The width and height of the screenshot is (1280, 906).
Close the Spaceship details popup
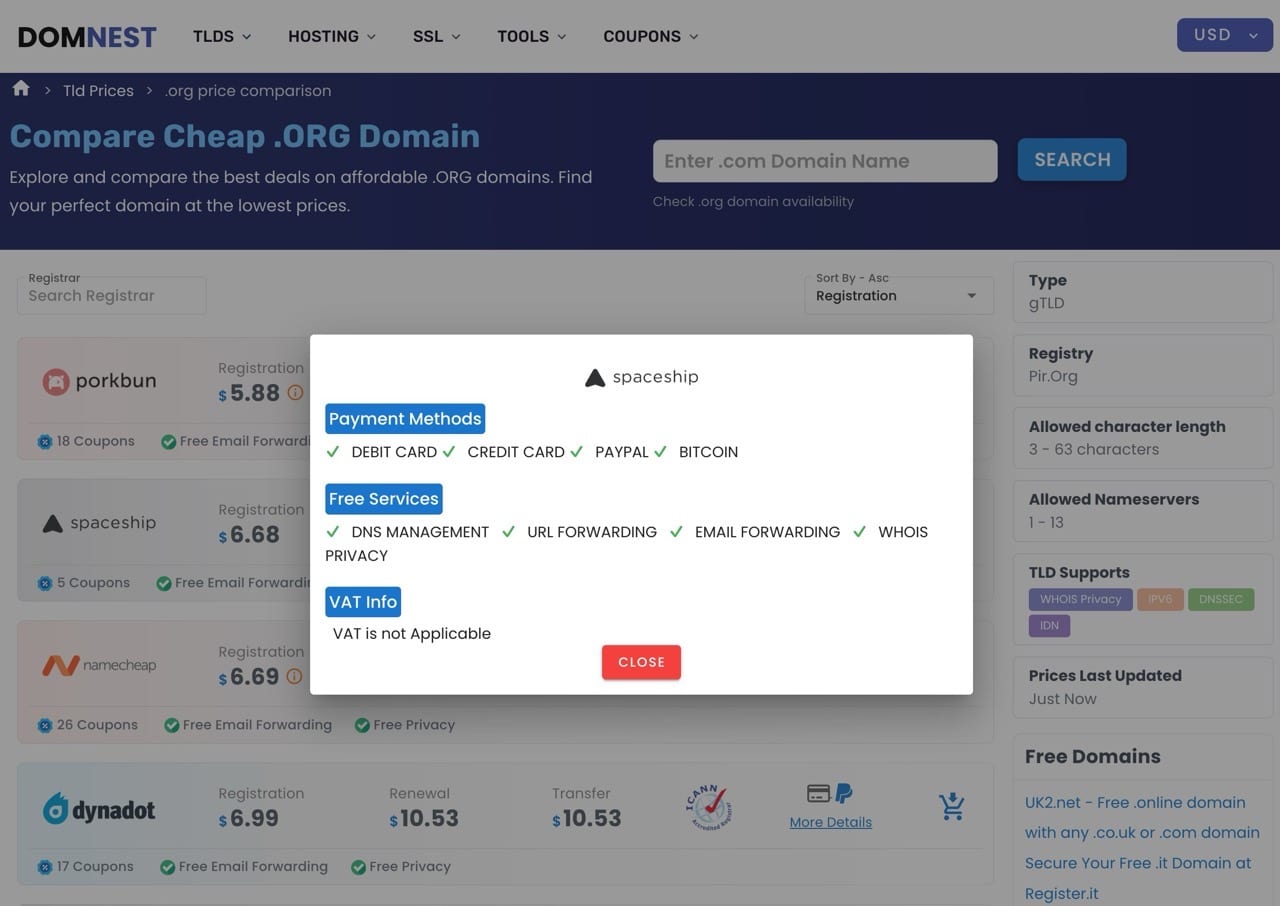pos(641,662)
